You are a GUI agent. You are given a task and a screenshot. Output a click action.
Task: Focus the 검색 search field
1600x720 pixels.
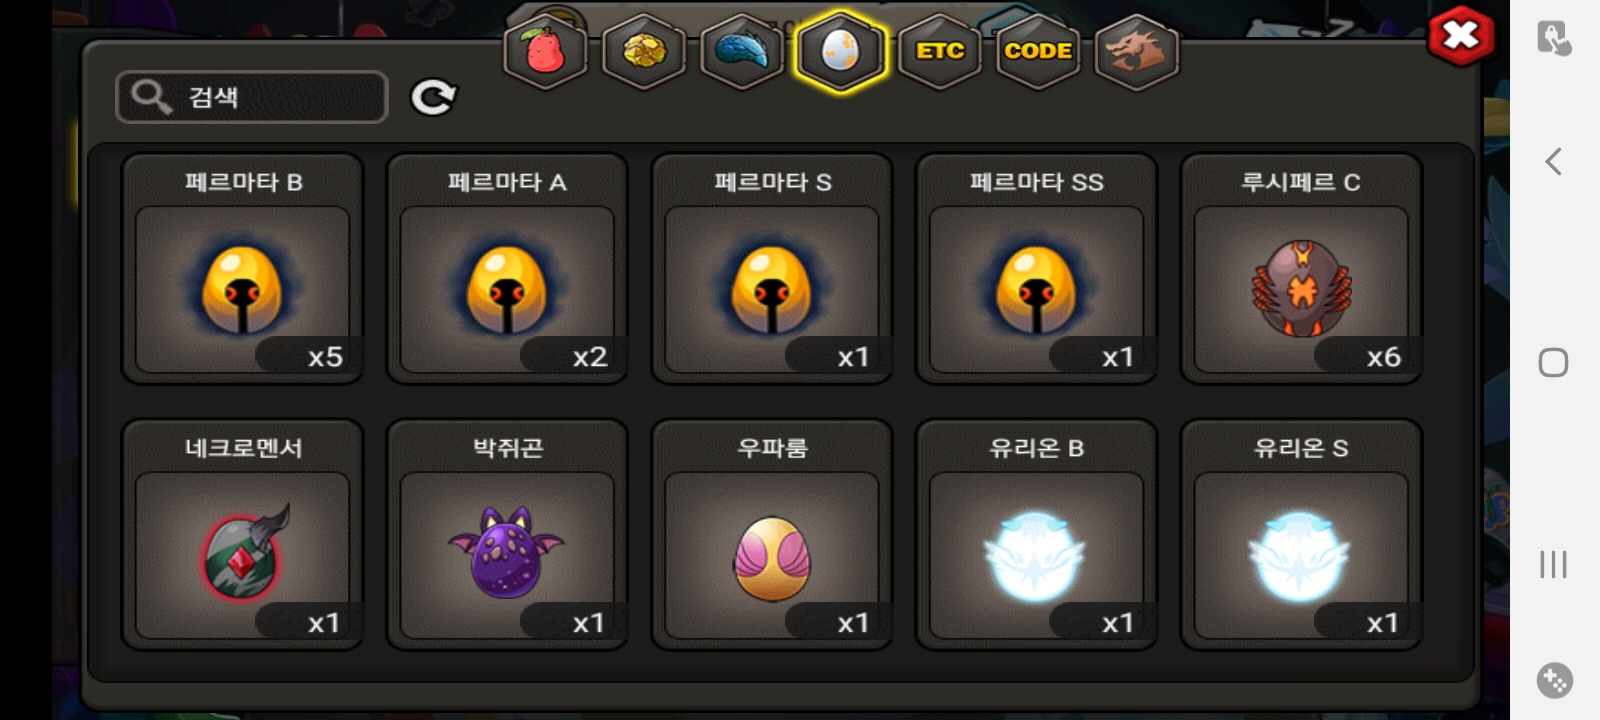(252, 97)
